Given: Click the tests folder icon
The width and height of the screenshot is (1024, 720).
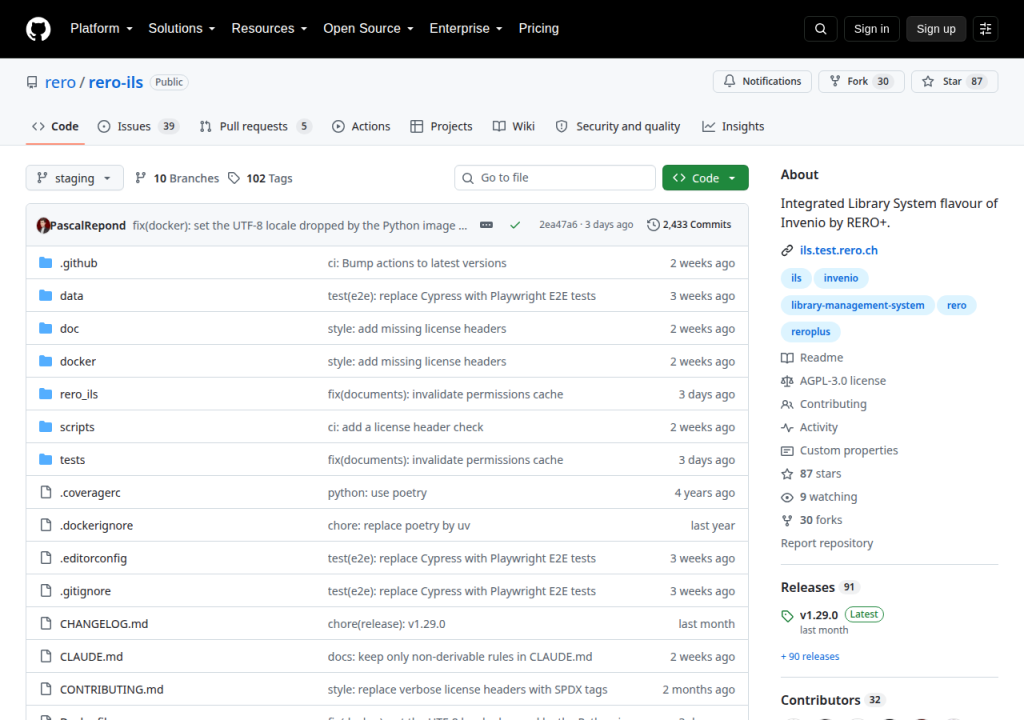Looking at the screenshot, I should click(x=46, y=459).
